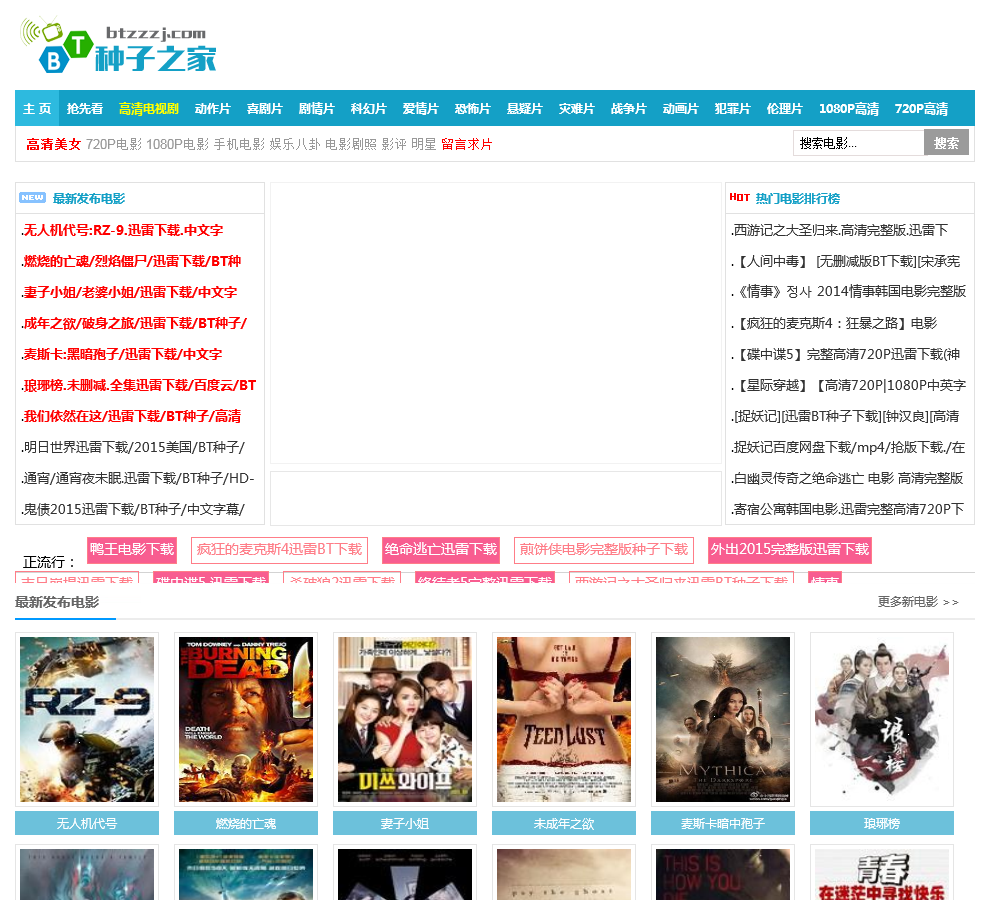990x900 pixels.
Task: Open the 720P高清 nav item
Action: coord(921,109)
